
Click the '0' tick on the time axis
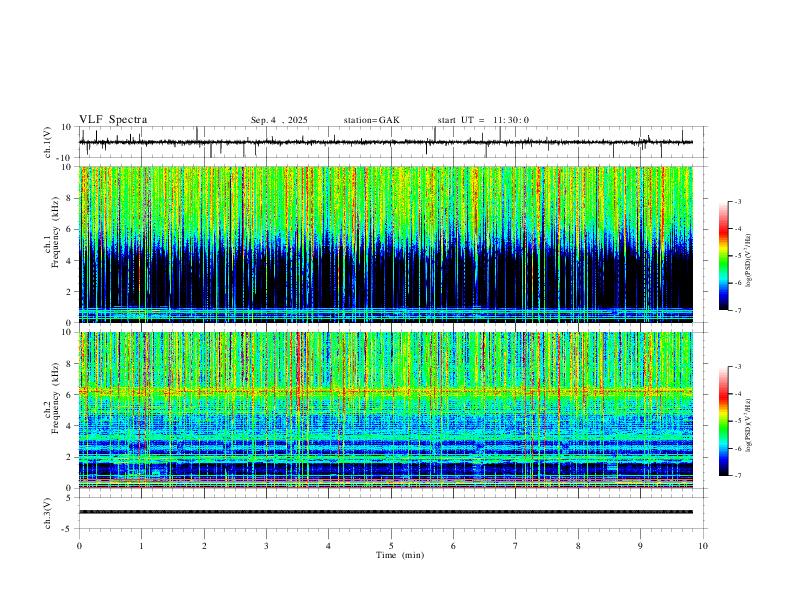pyautogui.click(x=79, y=546)
